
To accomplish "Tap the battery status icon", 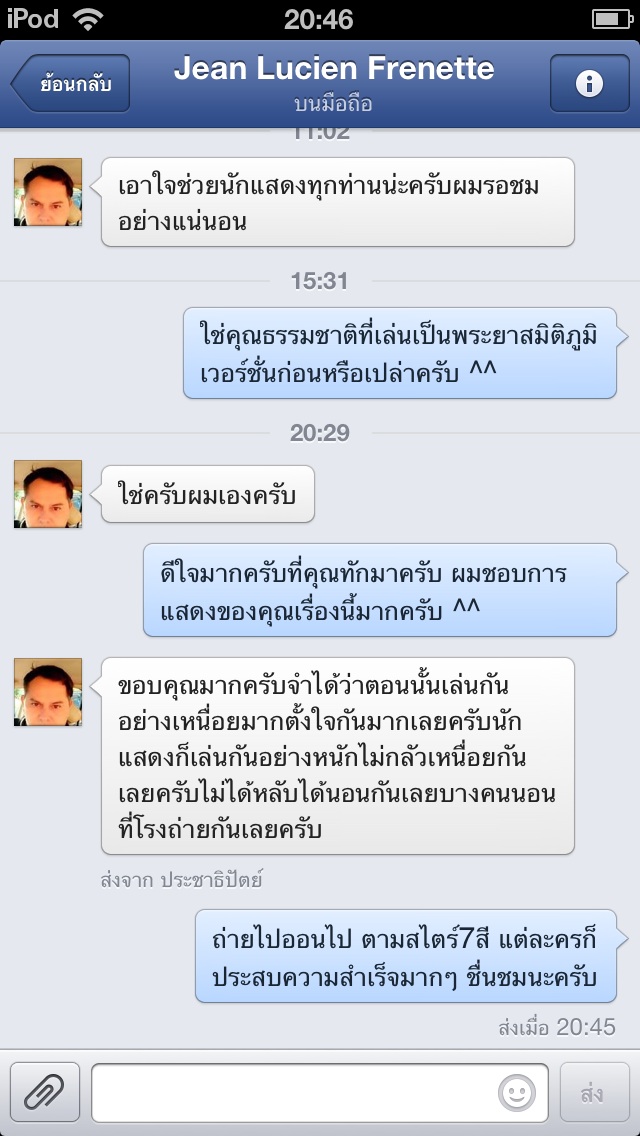I will (612, 19).
